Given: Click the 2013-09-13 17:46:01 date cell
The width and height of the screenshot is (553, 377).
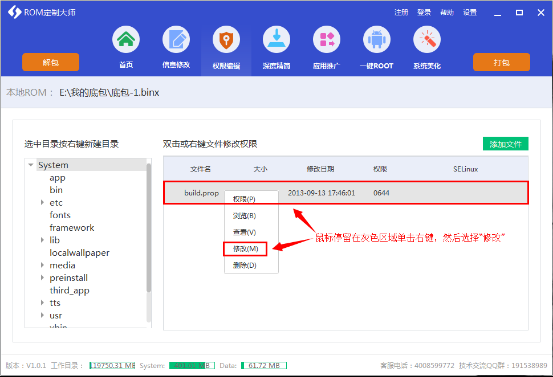Looking at the screenshot, I should pyautogui.click(x=321, y=193).
